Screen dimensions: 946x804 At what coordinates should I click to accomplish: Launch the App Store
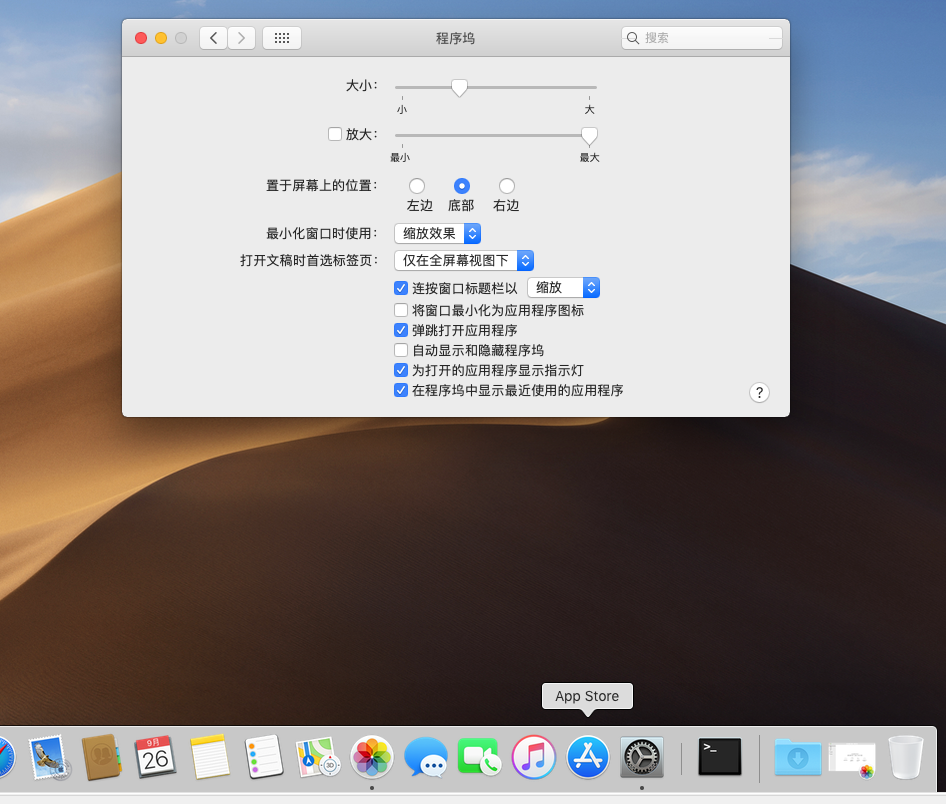(587, 757)
